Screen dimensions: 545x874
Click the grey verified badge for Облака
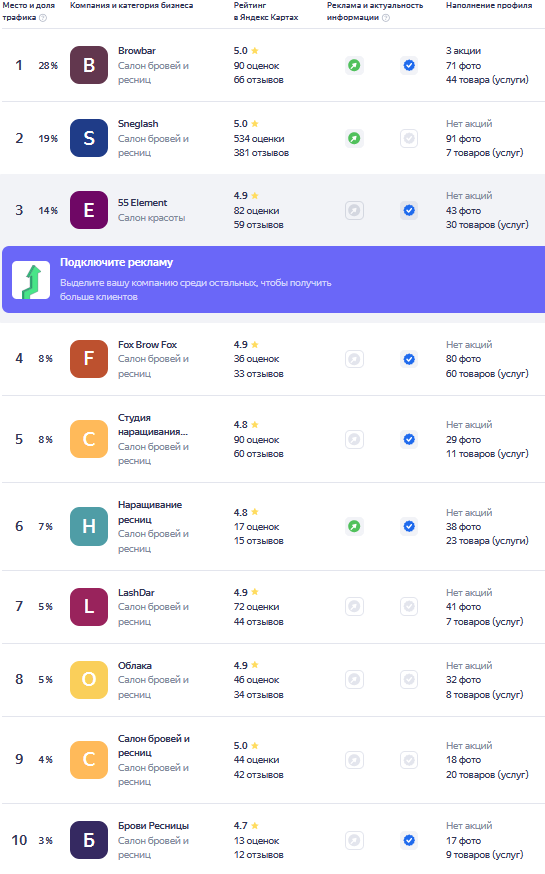pos(409,679)
